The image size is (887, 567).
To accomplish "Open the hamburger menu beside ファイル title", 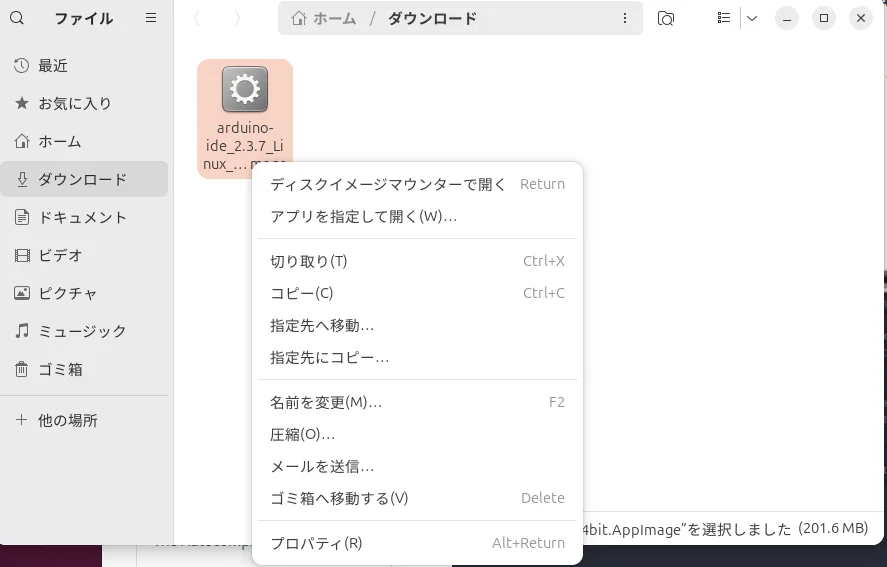I will coord(151,18).
